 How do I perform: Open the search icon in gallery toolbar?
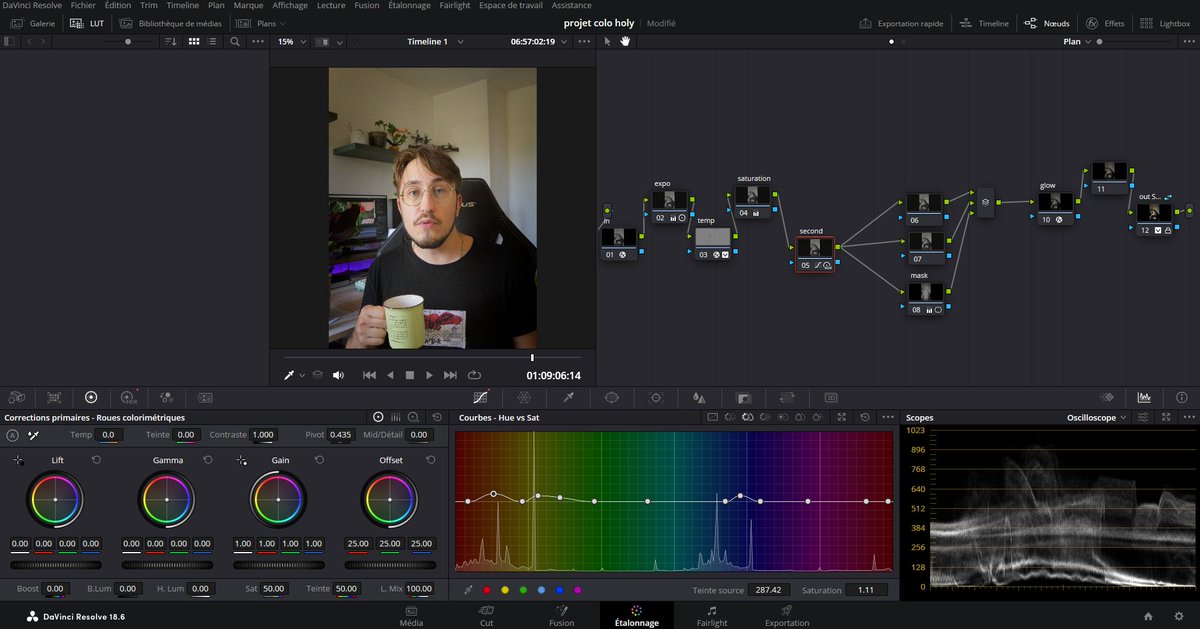pyautogui.click(x=235, y=42)
